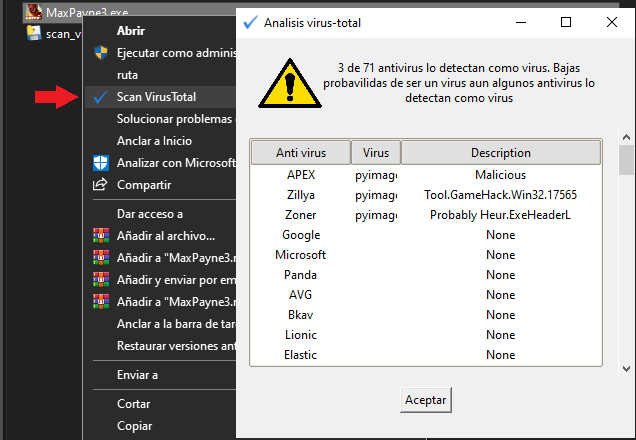Minimize the Analisis virus-total window
The width and height of the screenshot is (636, 440).
(521, 22)
